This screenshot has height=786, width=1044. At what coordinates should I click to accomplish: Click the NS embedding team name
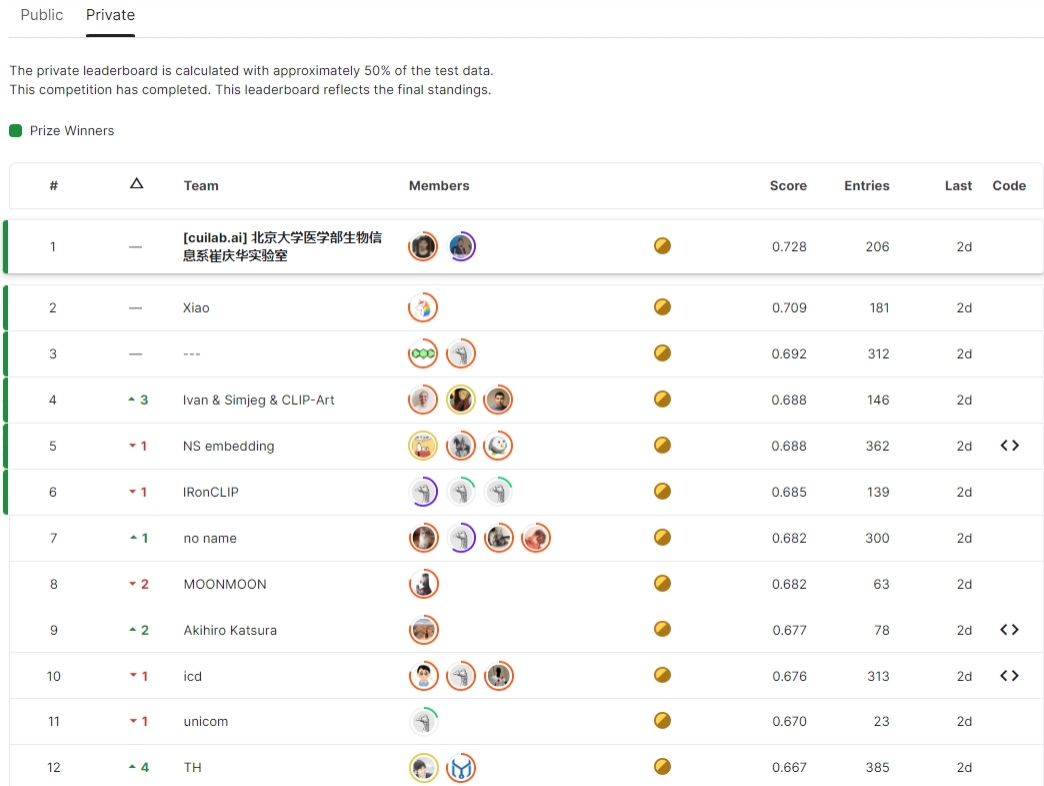[228, 446]
